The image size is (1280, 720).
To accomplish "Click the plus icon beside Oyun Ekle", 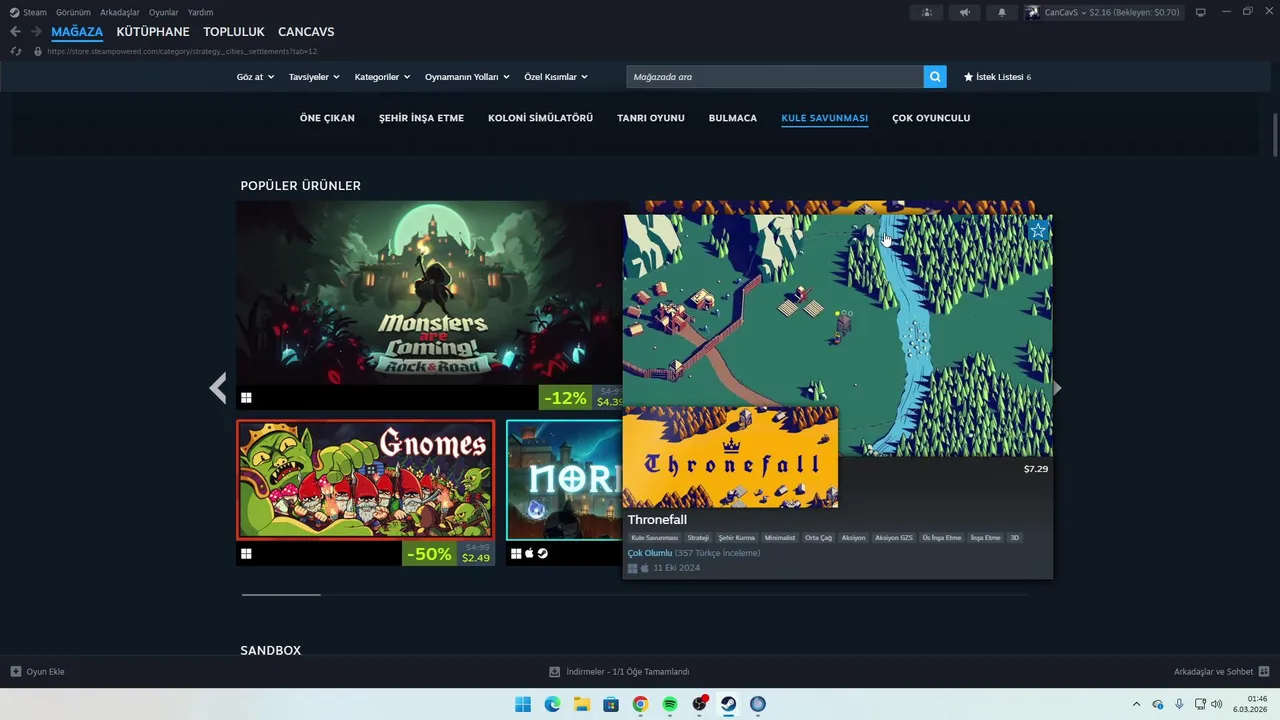I will coord(15,671).
